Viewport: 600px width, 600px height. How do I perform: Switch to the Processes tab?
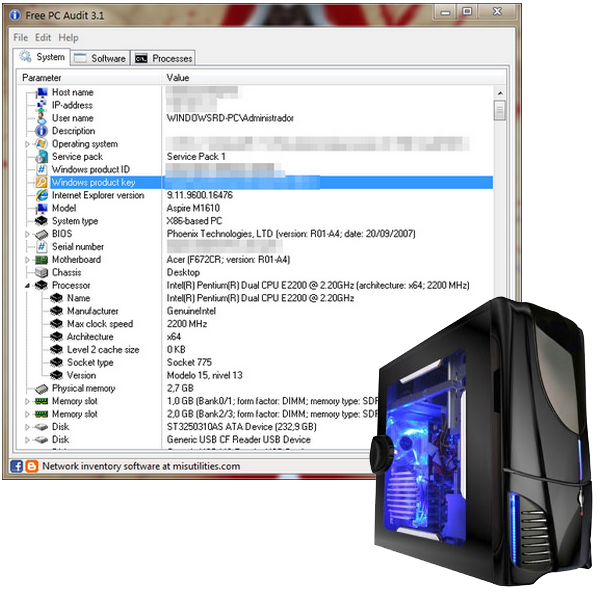pyautogui.click(x=163, y=58)
